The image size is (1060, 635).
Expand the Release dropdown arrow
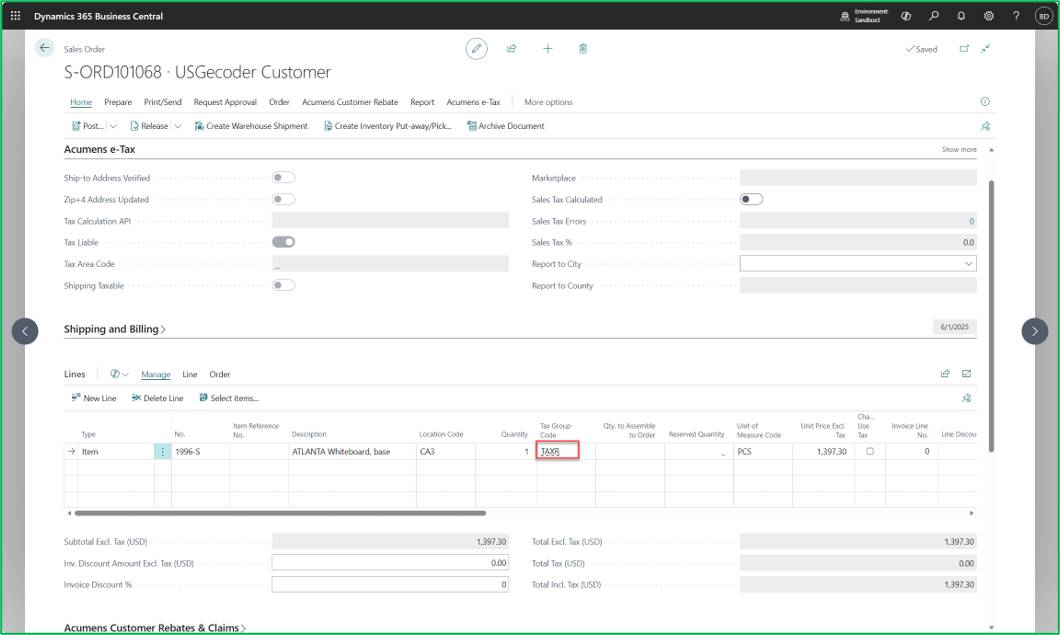point(178,126)
